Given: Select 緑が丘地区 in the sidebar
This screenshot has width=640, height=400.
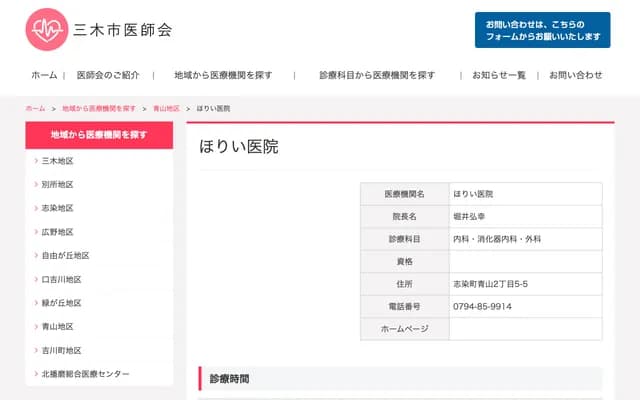Looking at the screenshot, I should click(62, 303).
